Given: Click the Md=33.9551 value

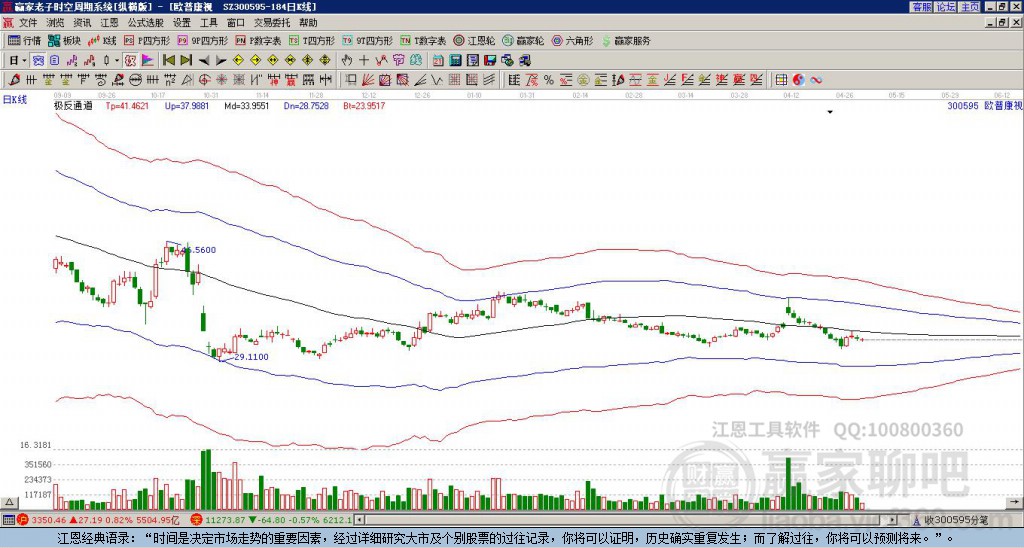Looking at the screenshot, I should [x=246, y=105].
